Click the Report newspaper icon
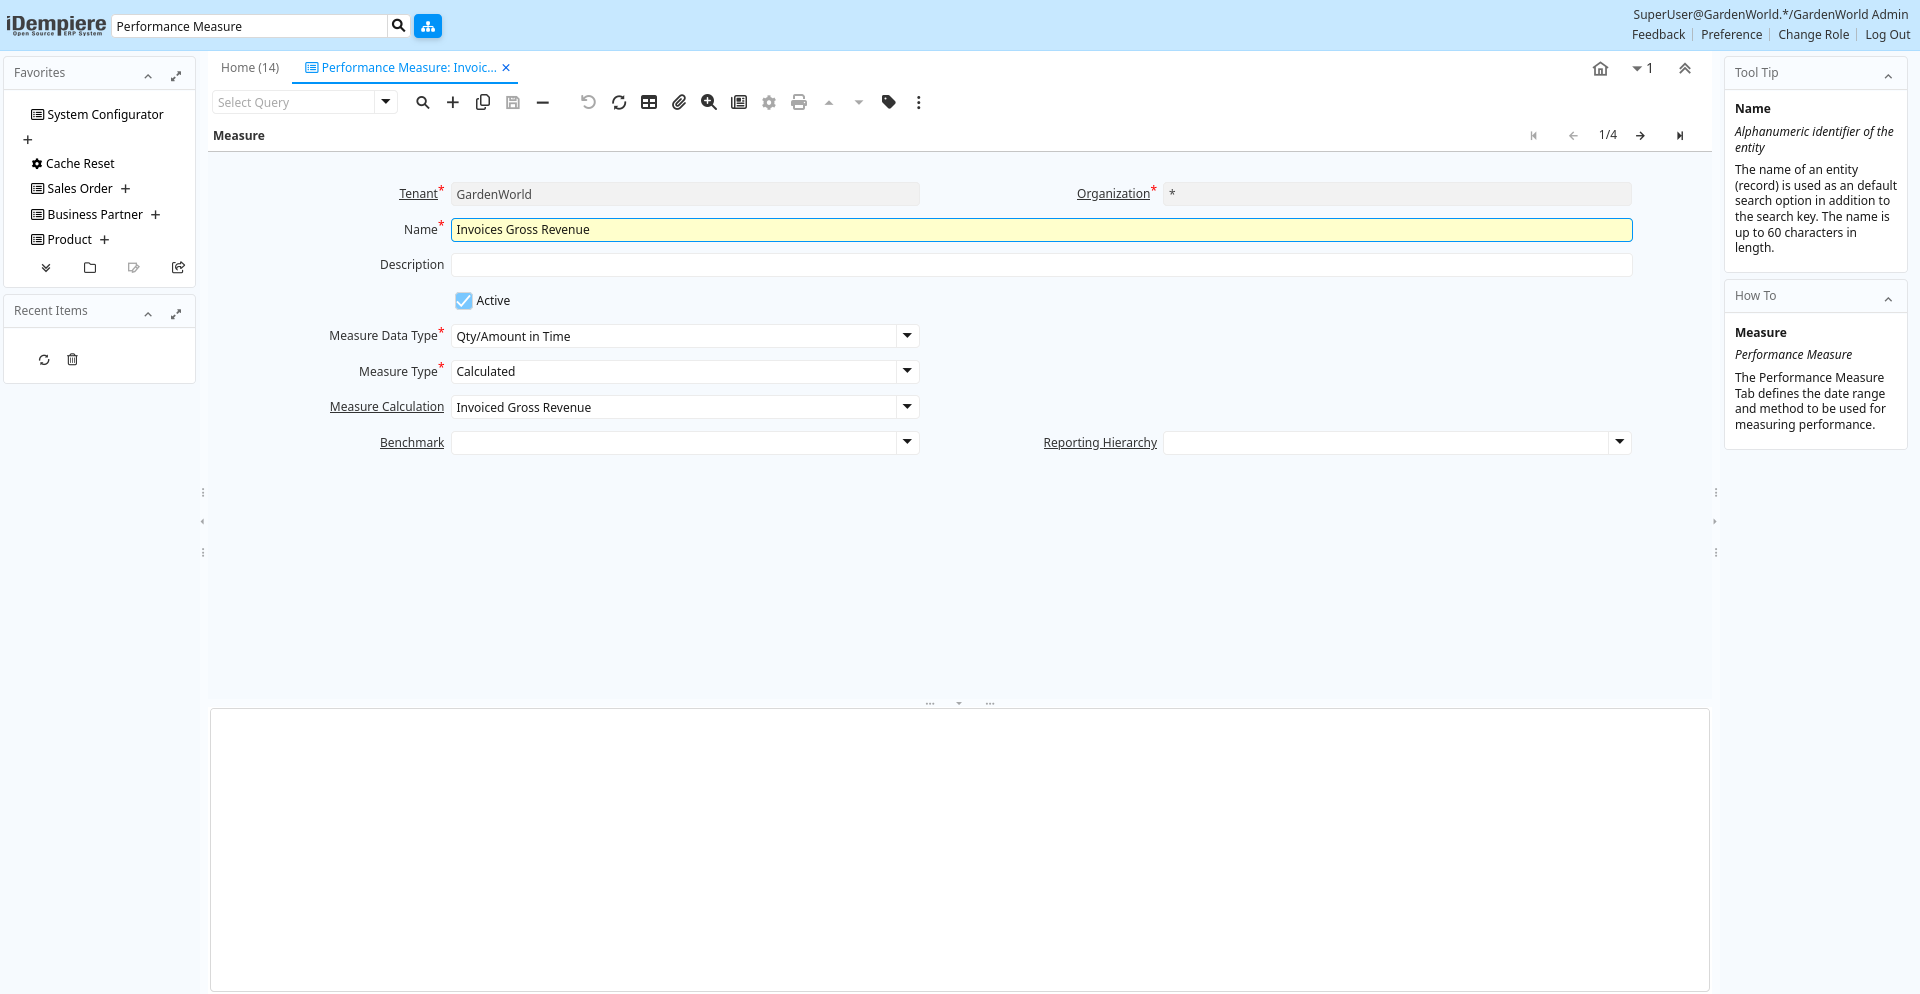 [739, 102]
